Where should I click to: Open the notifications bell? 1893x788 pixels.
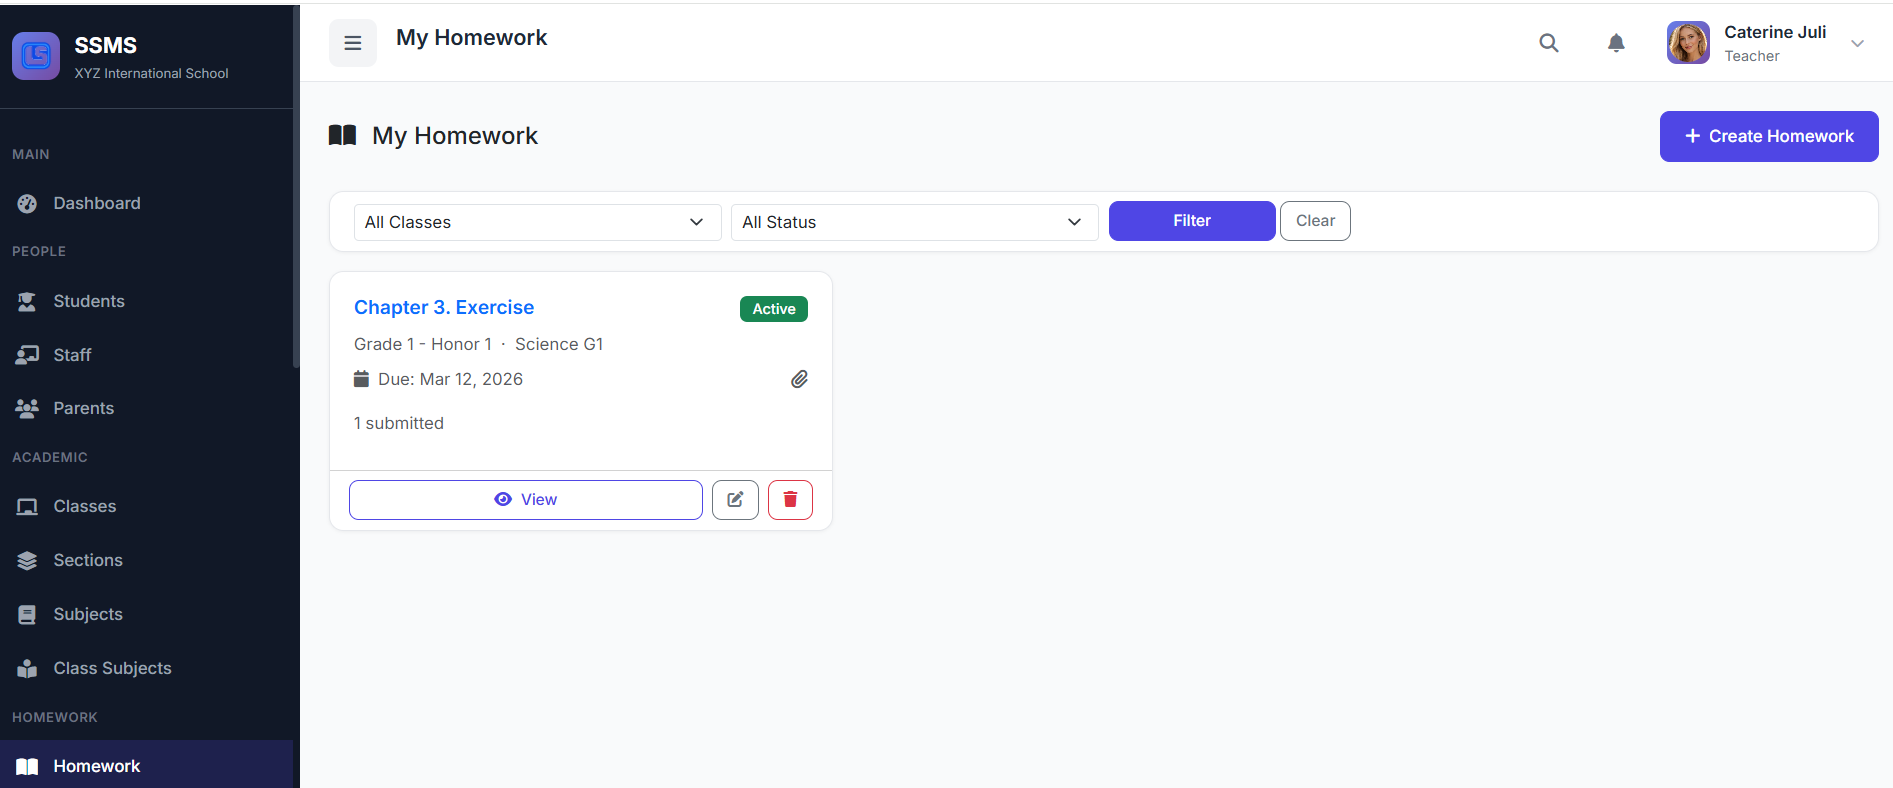click(x=1616, y=43)
